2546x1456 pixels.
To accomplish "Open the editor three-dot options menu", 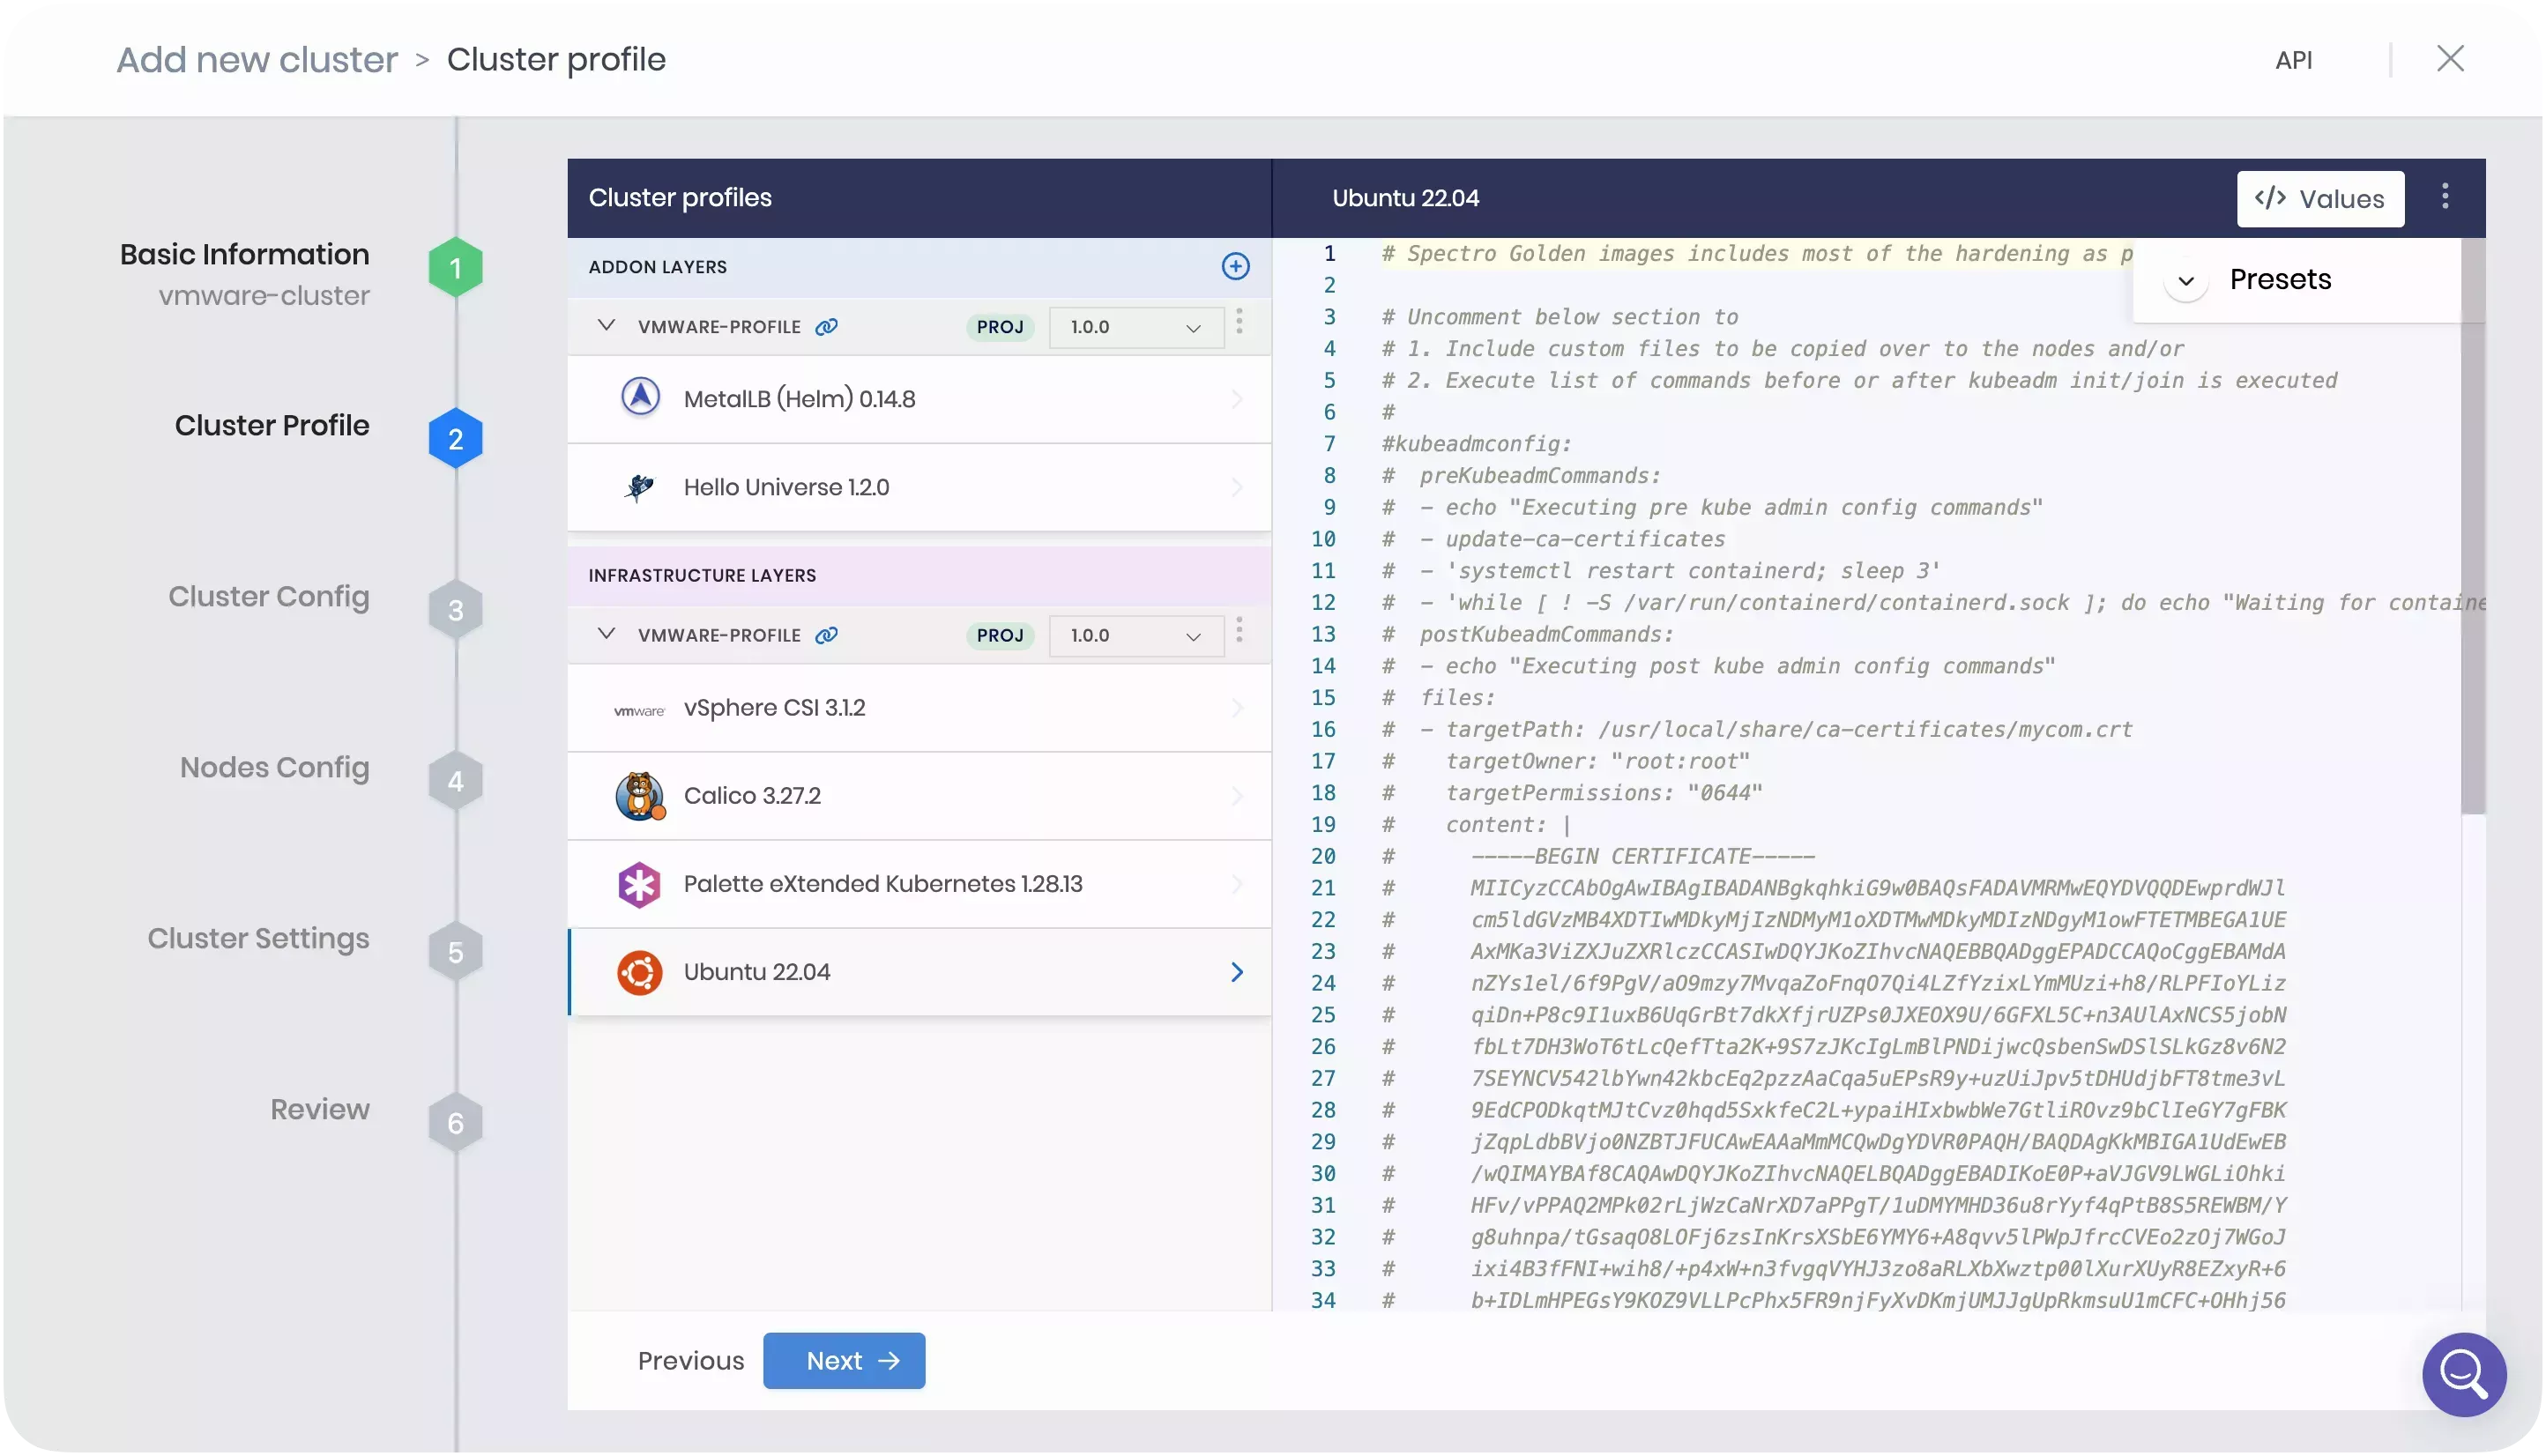I will (x=2445, y=197).
